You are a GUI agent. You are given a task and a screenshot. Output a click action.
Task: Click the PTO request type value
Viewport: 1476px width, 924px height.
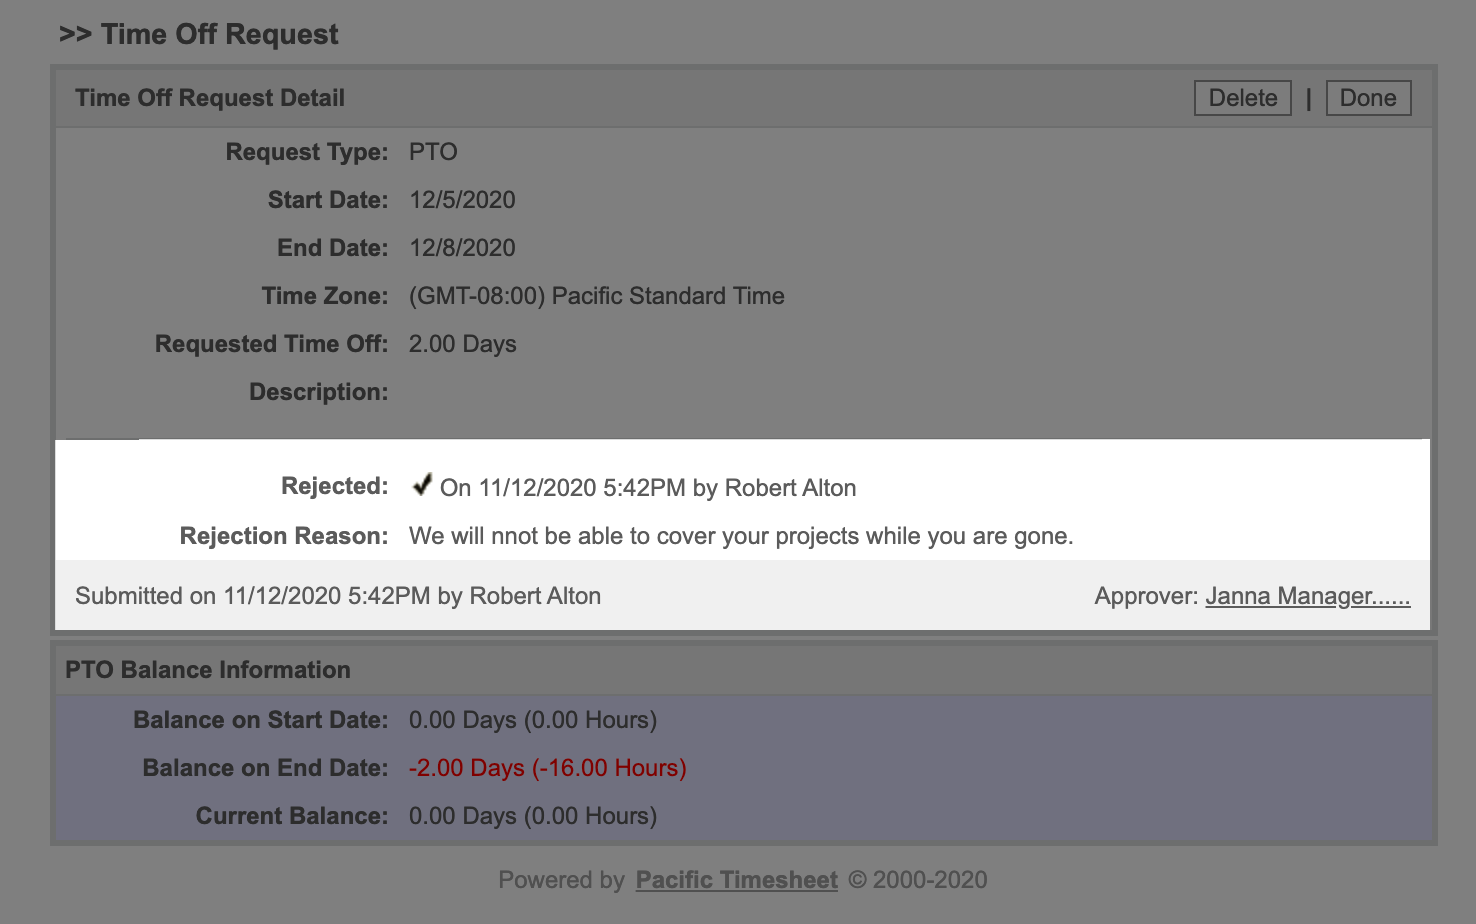(433, 152)
